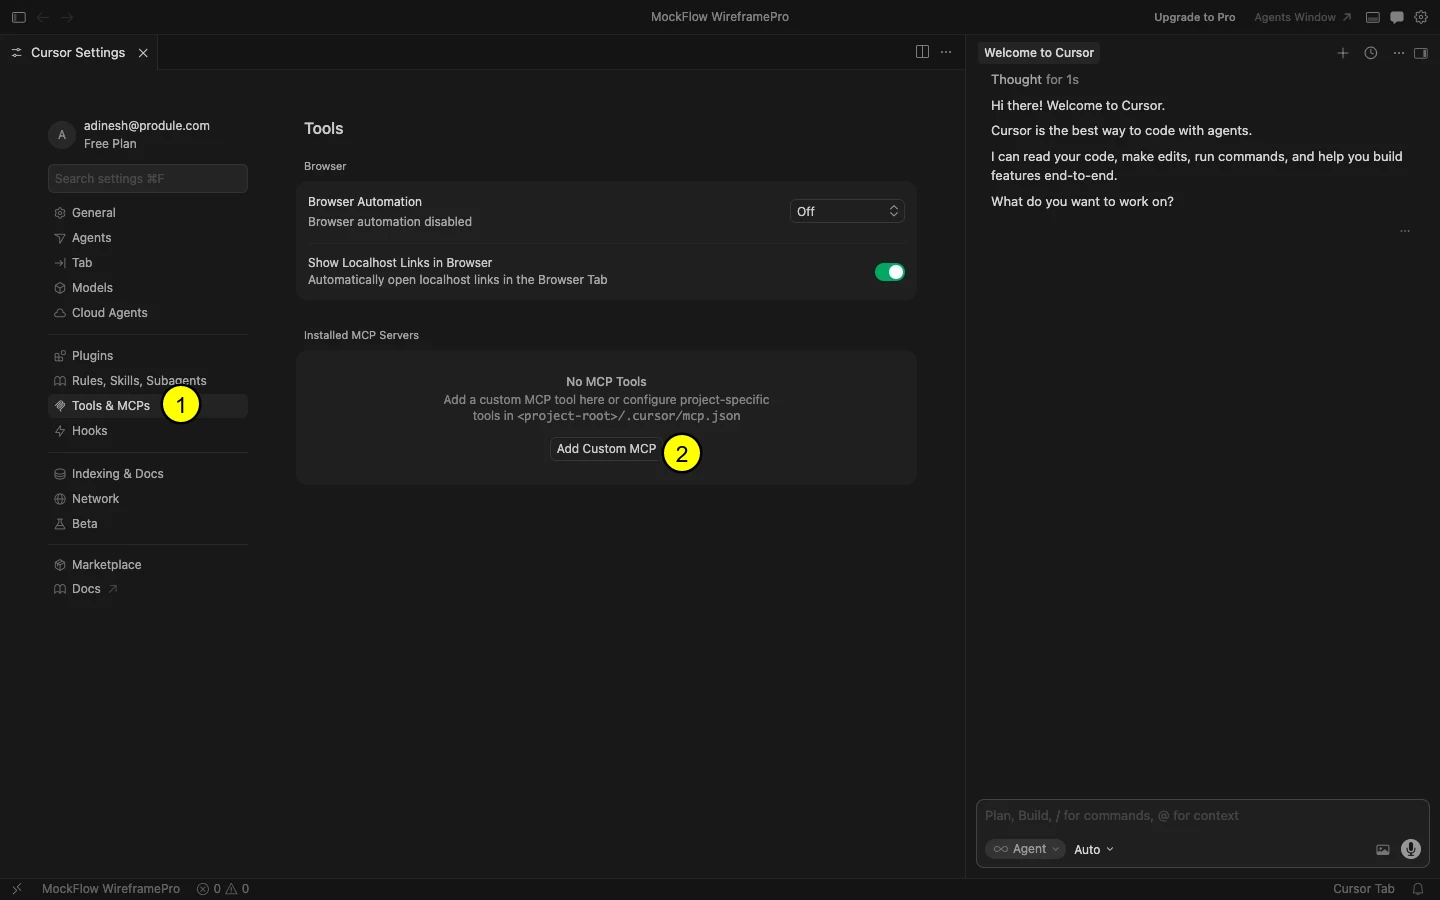1440x900 pixels.
Task: Open Plugins settings section
Action: click(x=147, y=356)
